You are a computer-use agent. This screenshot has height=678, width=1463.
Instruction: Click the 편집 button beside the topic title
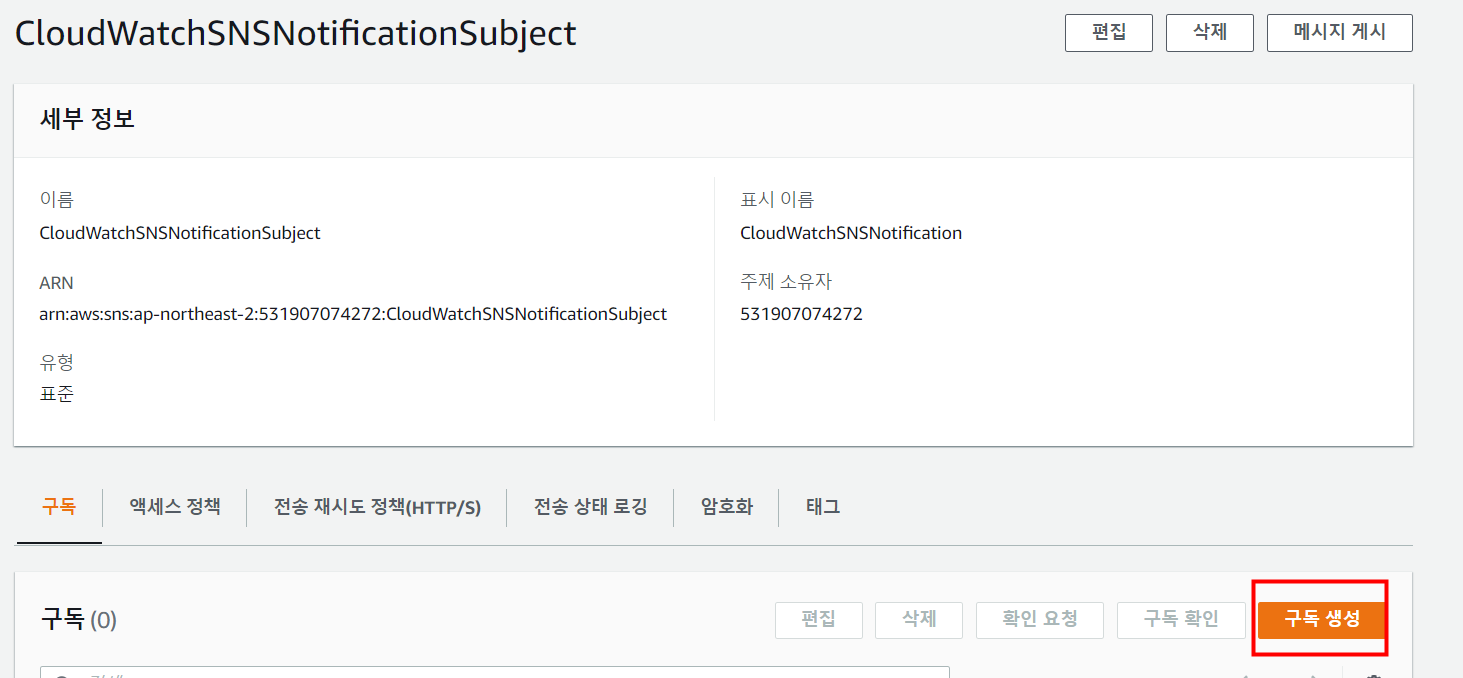point(1109,32)
